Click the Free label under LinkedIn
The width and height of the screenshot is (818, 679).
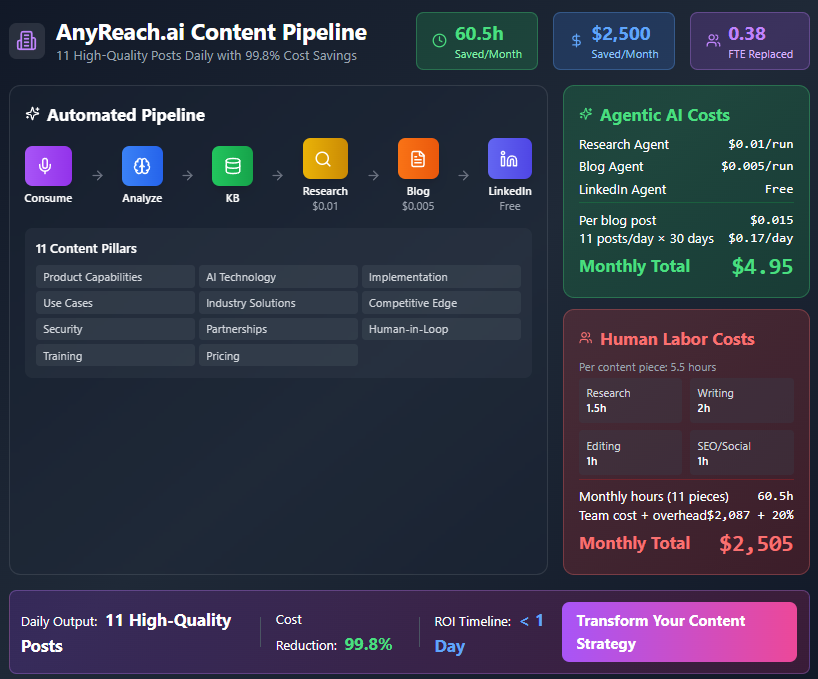[x=510, y=206]
